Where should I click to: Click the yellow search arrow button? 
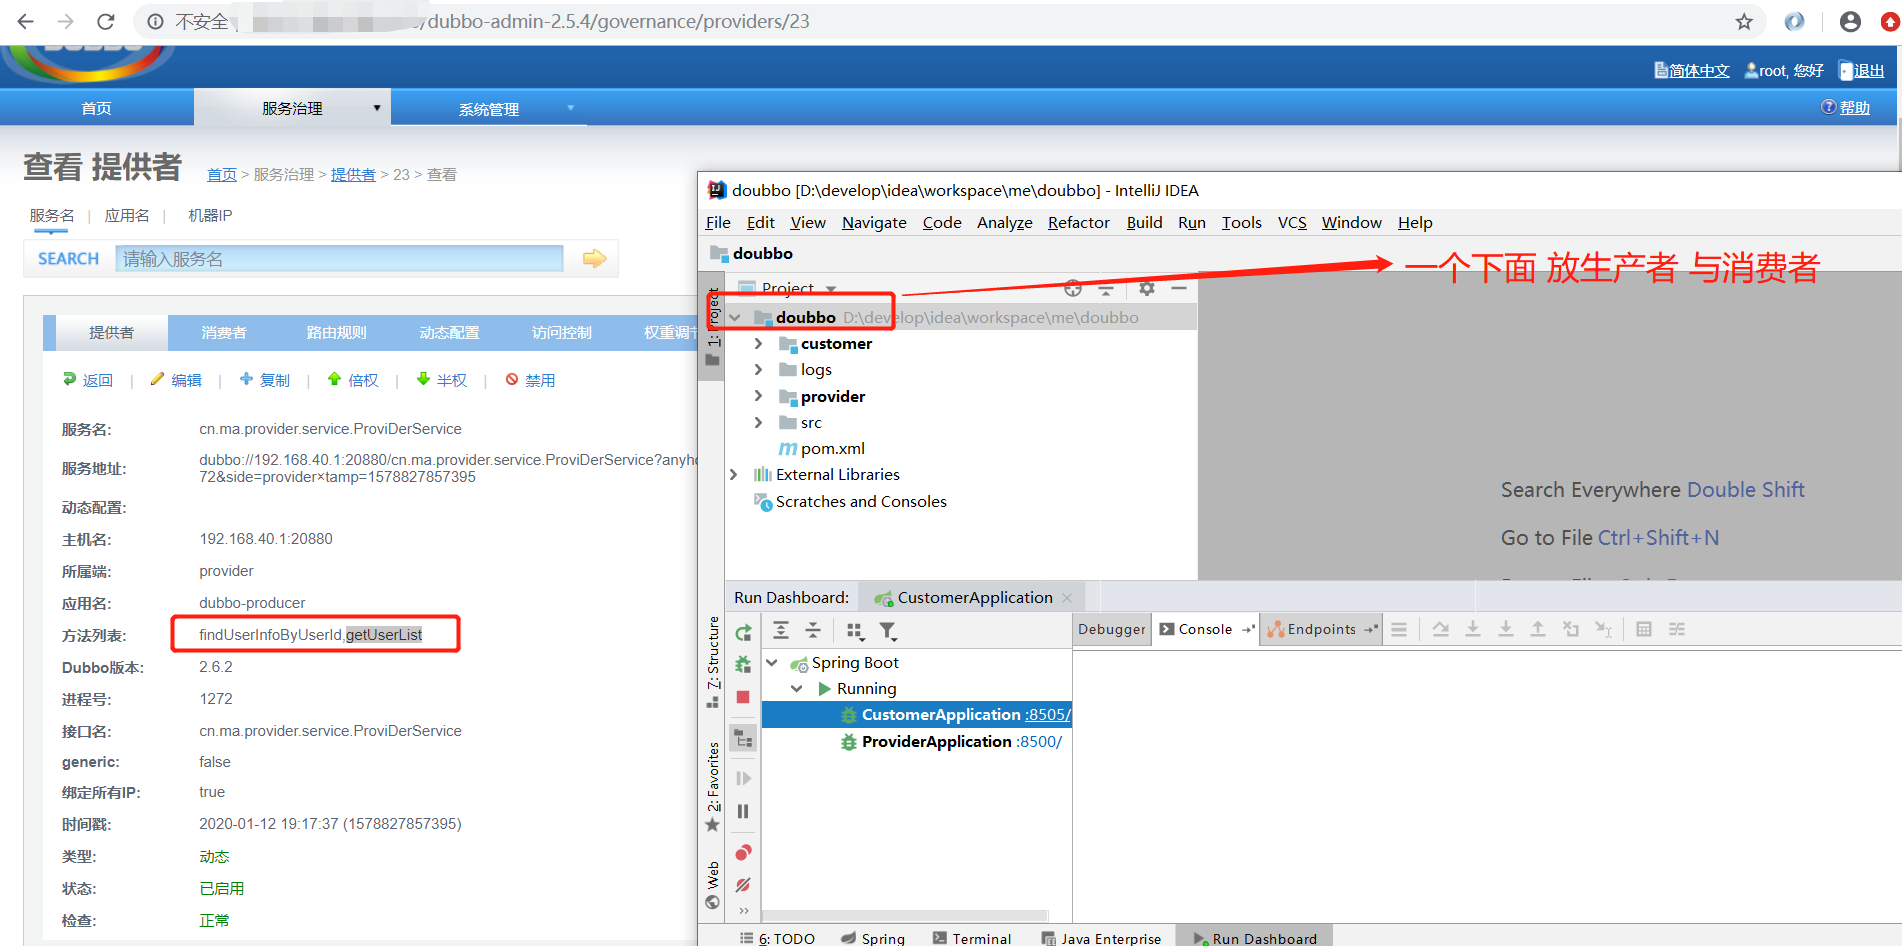pos(594,259)
